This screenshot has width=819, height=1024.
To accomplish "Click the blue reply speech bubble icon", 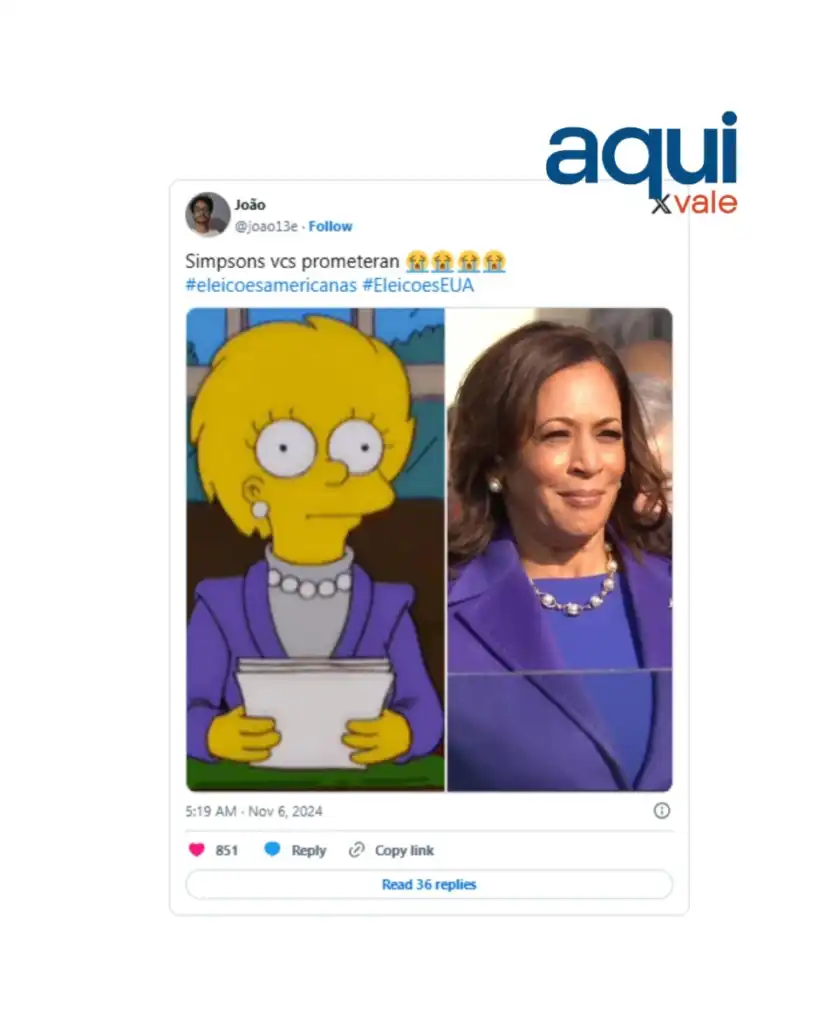I will [x=272, y=849].
